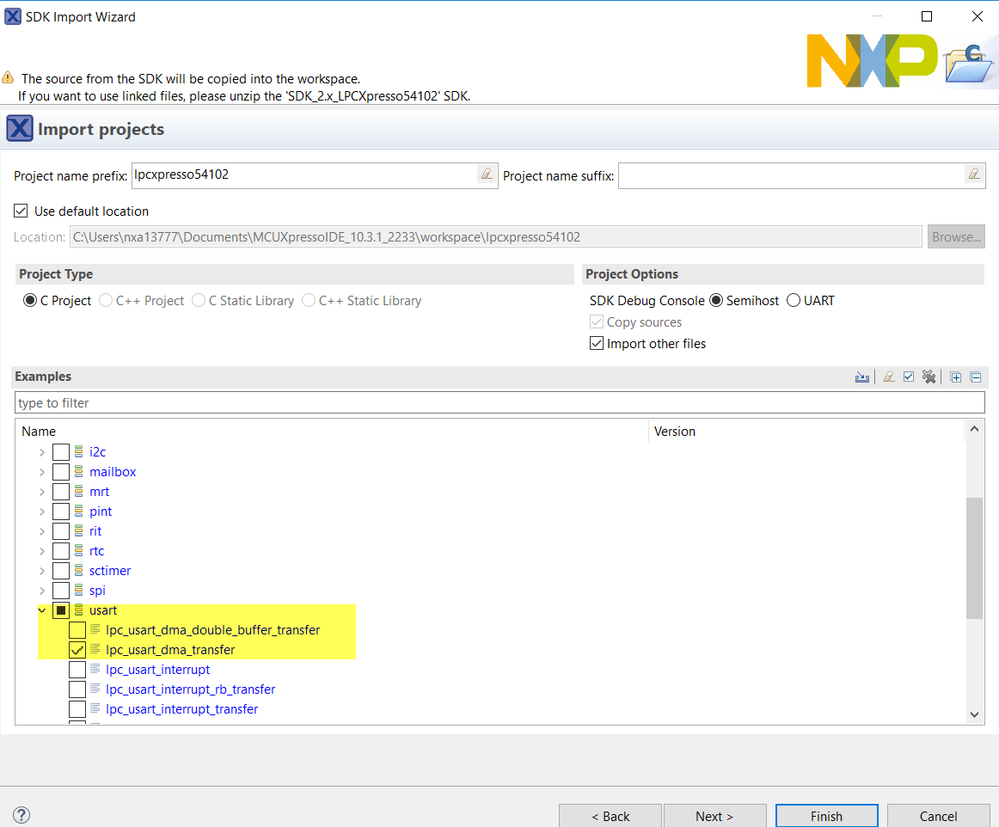Check the mailbox examples checkbox

pyautogui.click(x=61, y=471)
